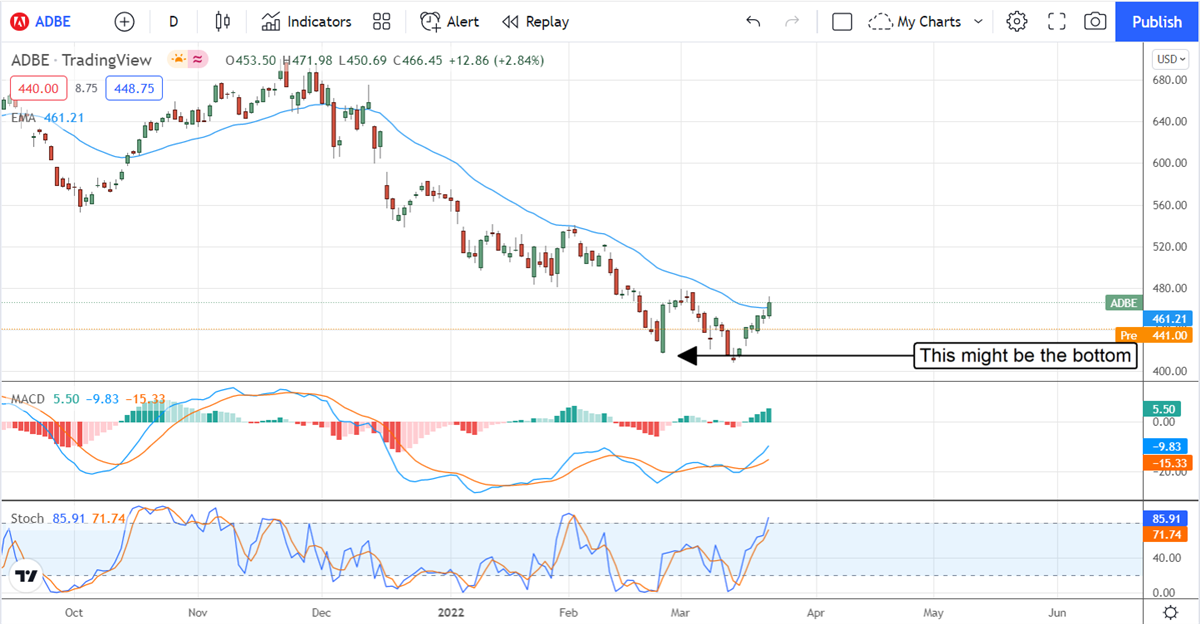This screenshot has height=624, width=1200.
Task: Open the indicator templates grid icon
Action: pyautogui.click(x=381, y=21)
